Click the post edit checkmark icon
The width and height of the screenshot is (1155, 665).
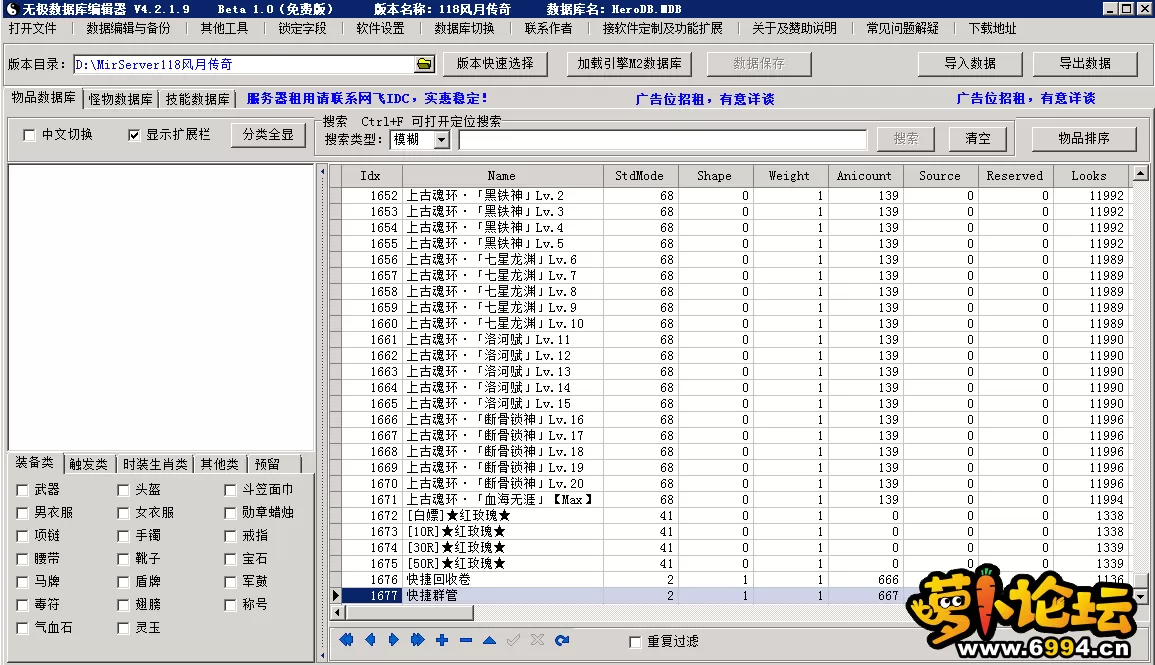513,640
